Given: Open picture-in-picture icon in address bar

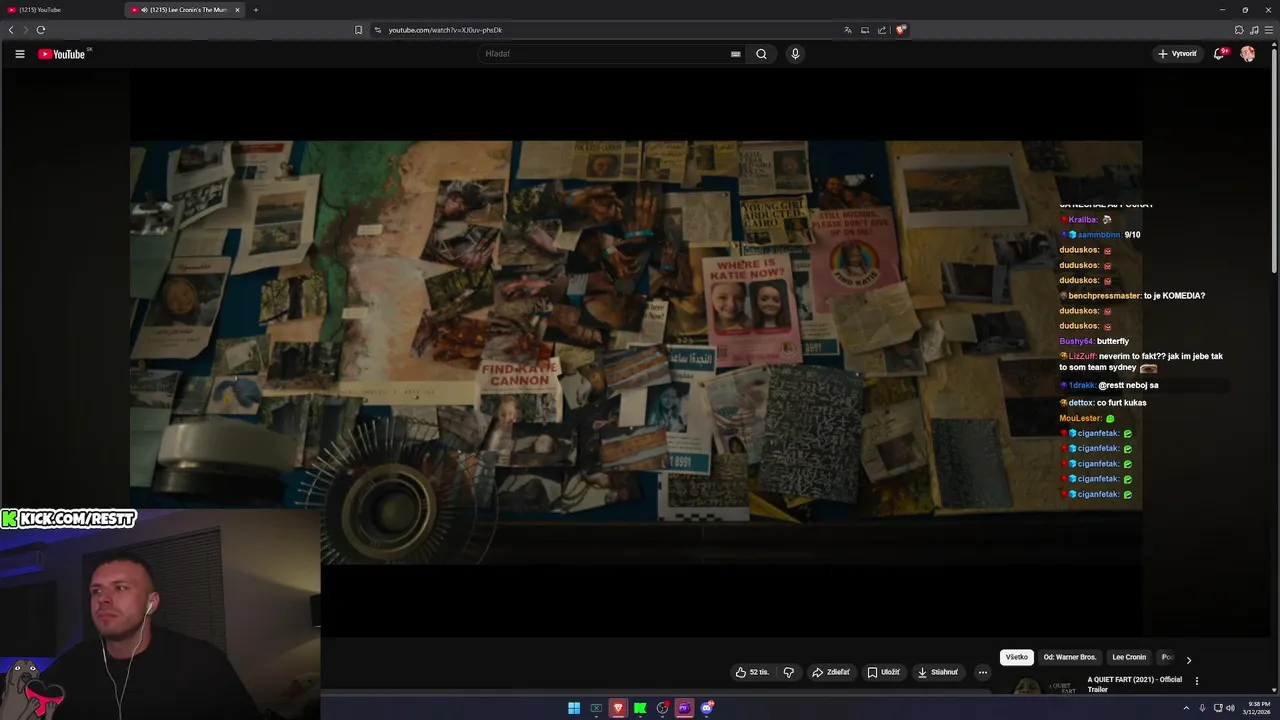Looking at the screenshot, I should tap(864, 30).
